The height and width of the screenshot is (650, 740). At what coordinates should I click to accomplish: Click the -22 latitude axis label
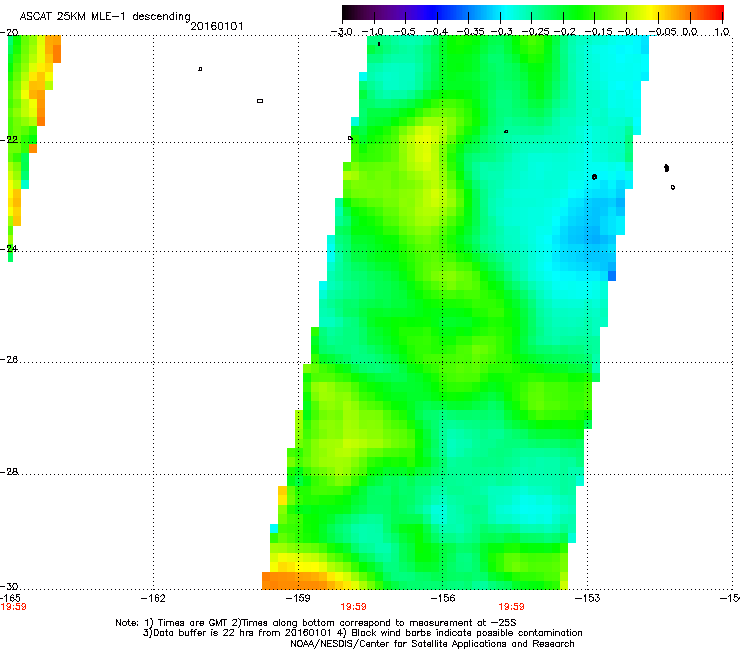click(9, 140)
